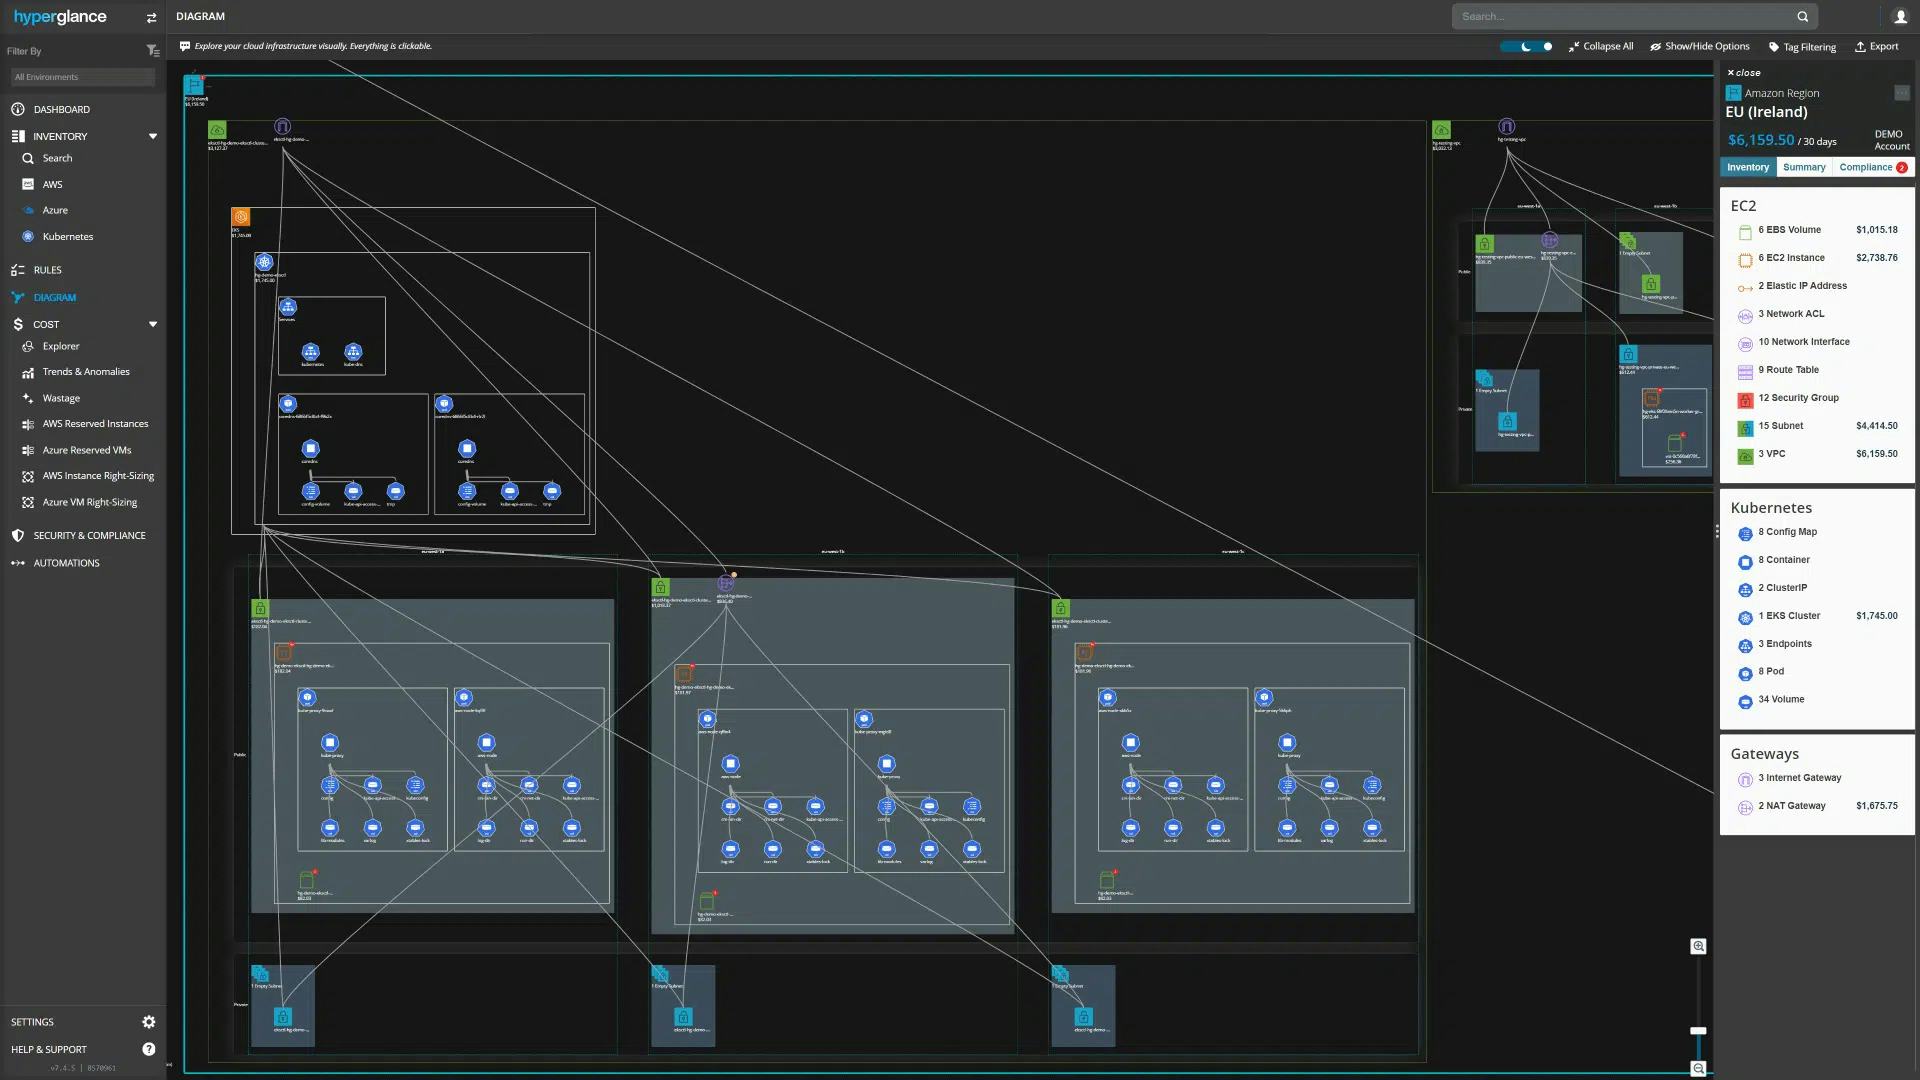Expand the Inventory section

153,136
